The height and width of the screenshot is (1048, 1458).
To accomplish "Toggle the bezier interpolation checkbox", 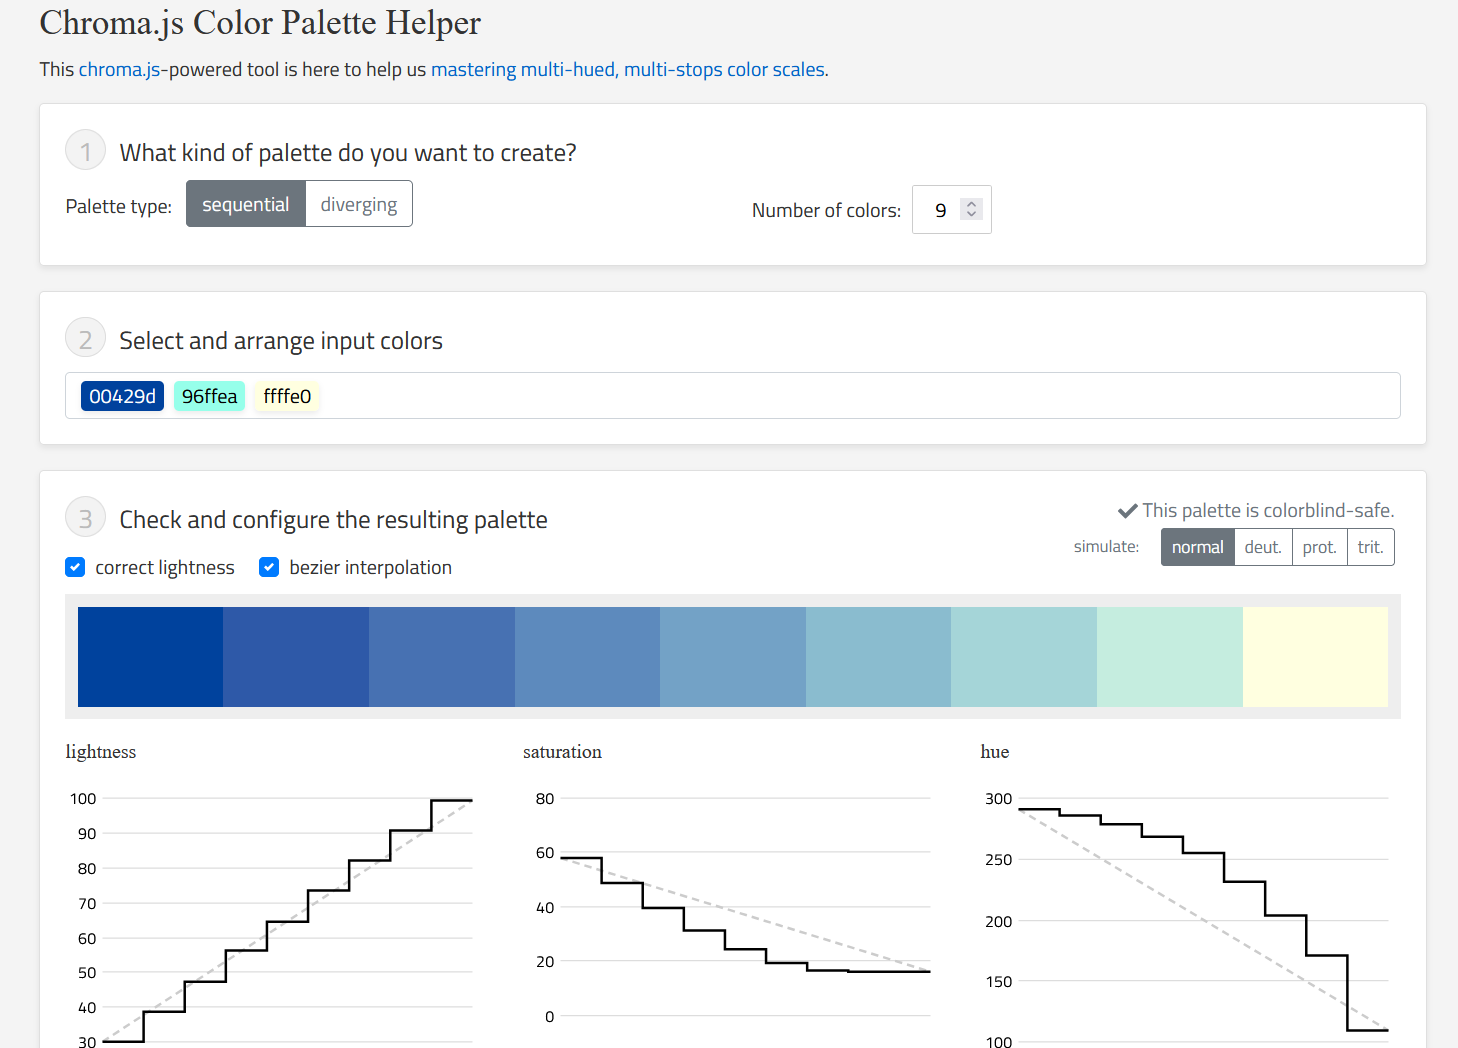I will pos(269,567).
